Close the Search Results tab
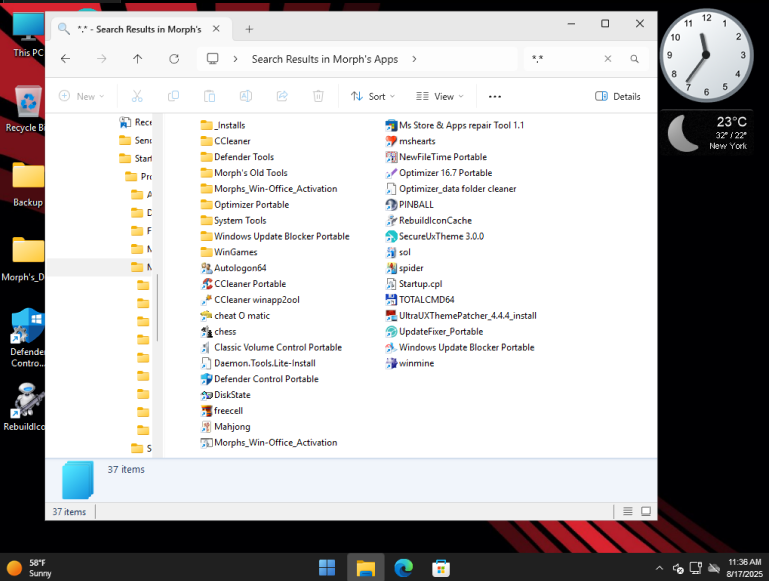The width and height of the screenshot is (769, 581). click(x=216, y=29)
